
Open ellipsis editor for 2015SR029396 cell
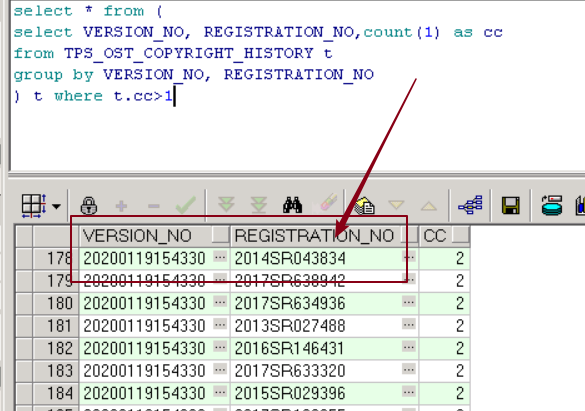[409, 392]
